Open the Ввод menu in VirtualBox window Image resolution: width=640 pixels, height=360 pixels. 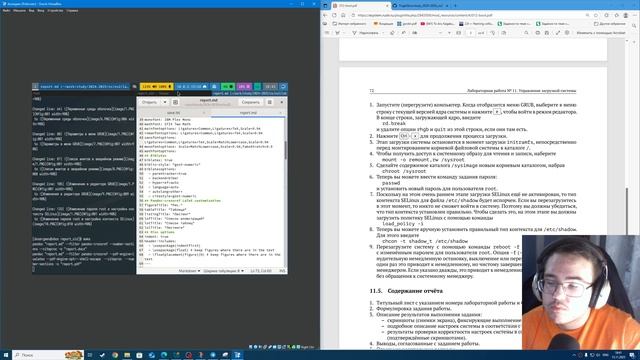[41, 11]
